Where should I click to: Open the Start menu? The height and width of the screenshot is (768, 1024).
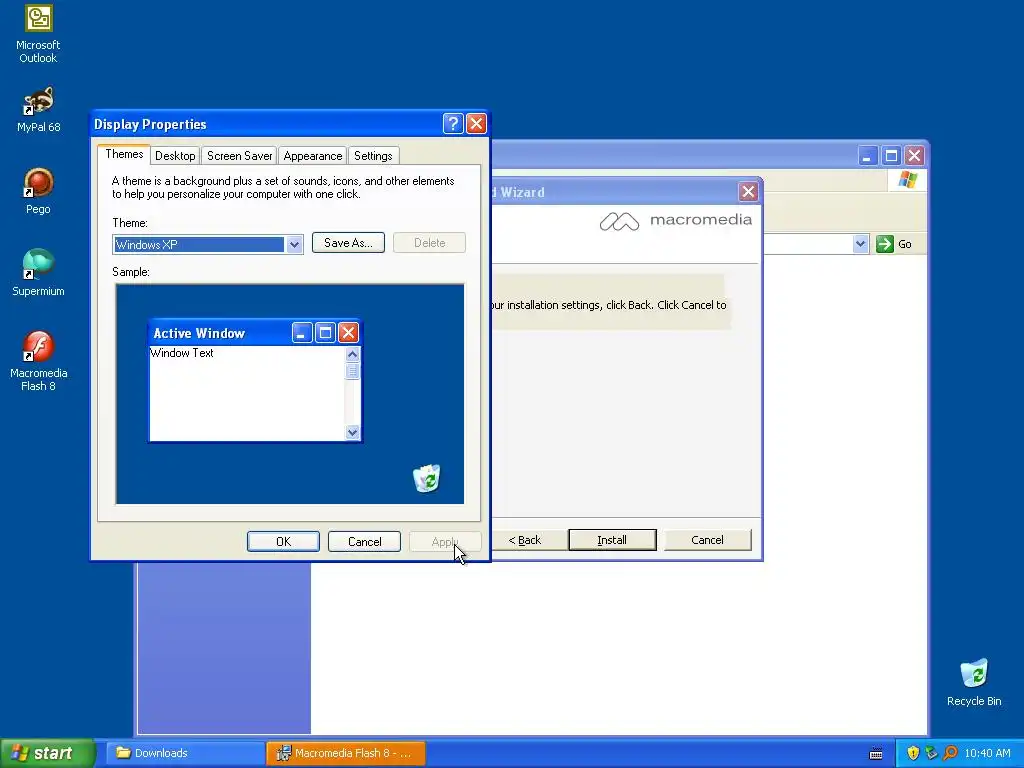(48, 753)
